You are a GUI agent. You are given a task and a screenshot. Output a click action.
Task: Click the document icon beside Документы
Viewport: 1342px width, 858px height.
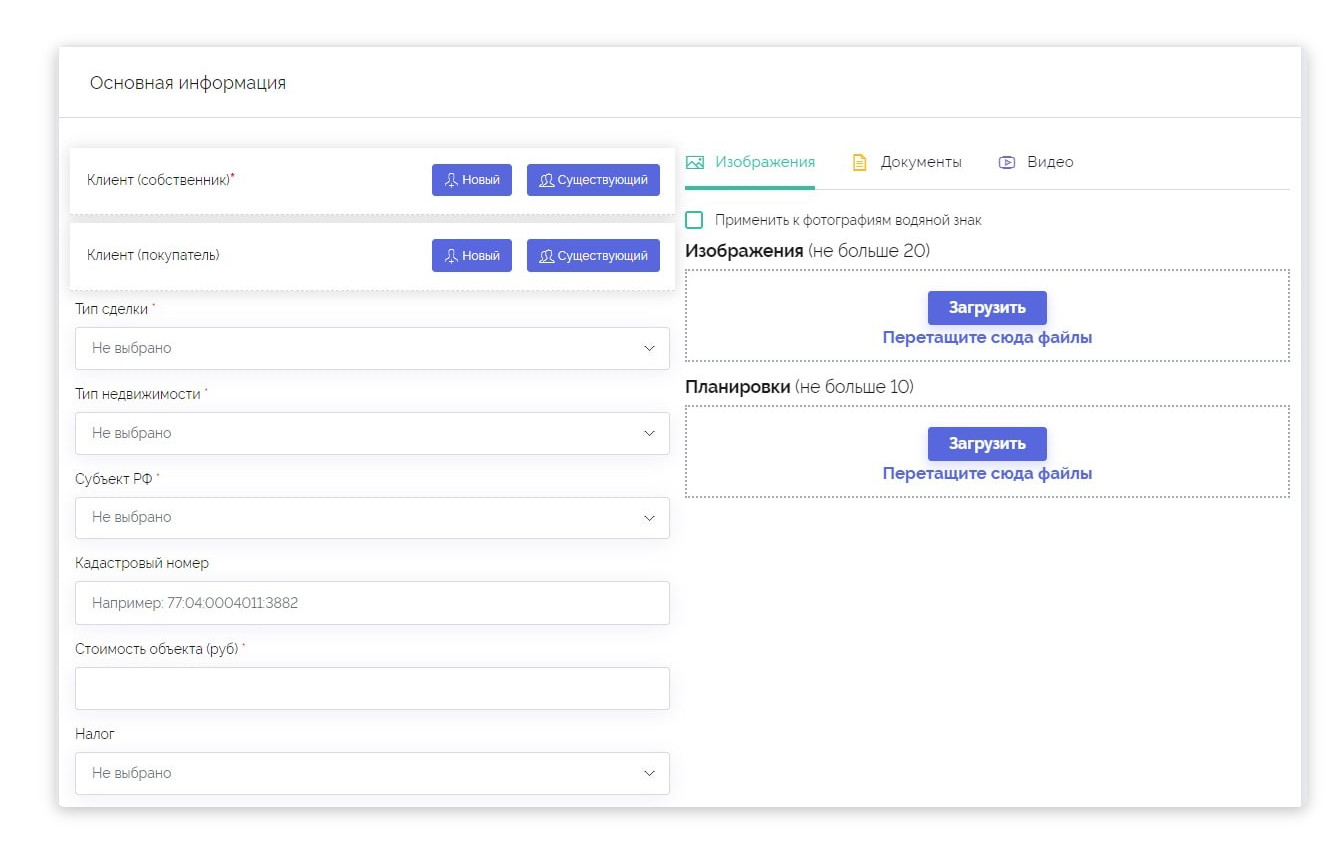pos(859,162)
